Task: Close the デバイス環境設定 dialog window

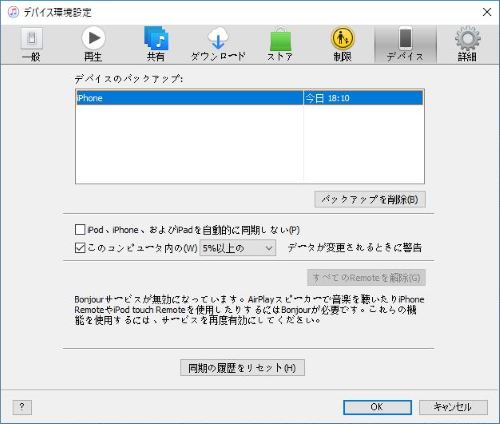Action: (487, 12)
